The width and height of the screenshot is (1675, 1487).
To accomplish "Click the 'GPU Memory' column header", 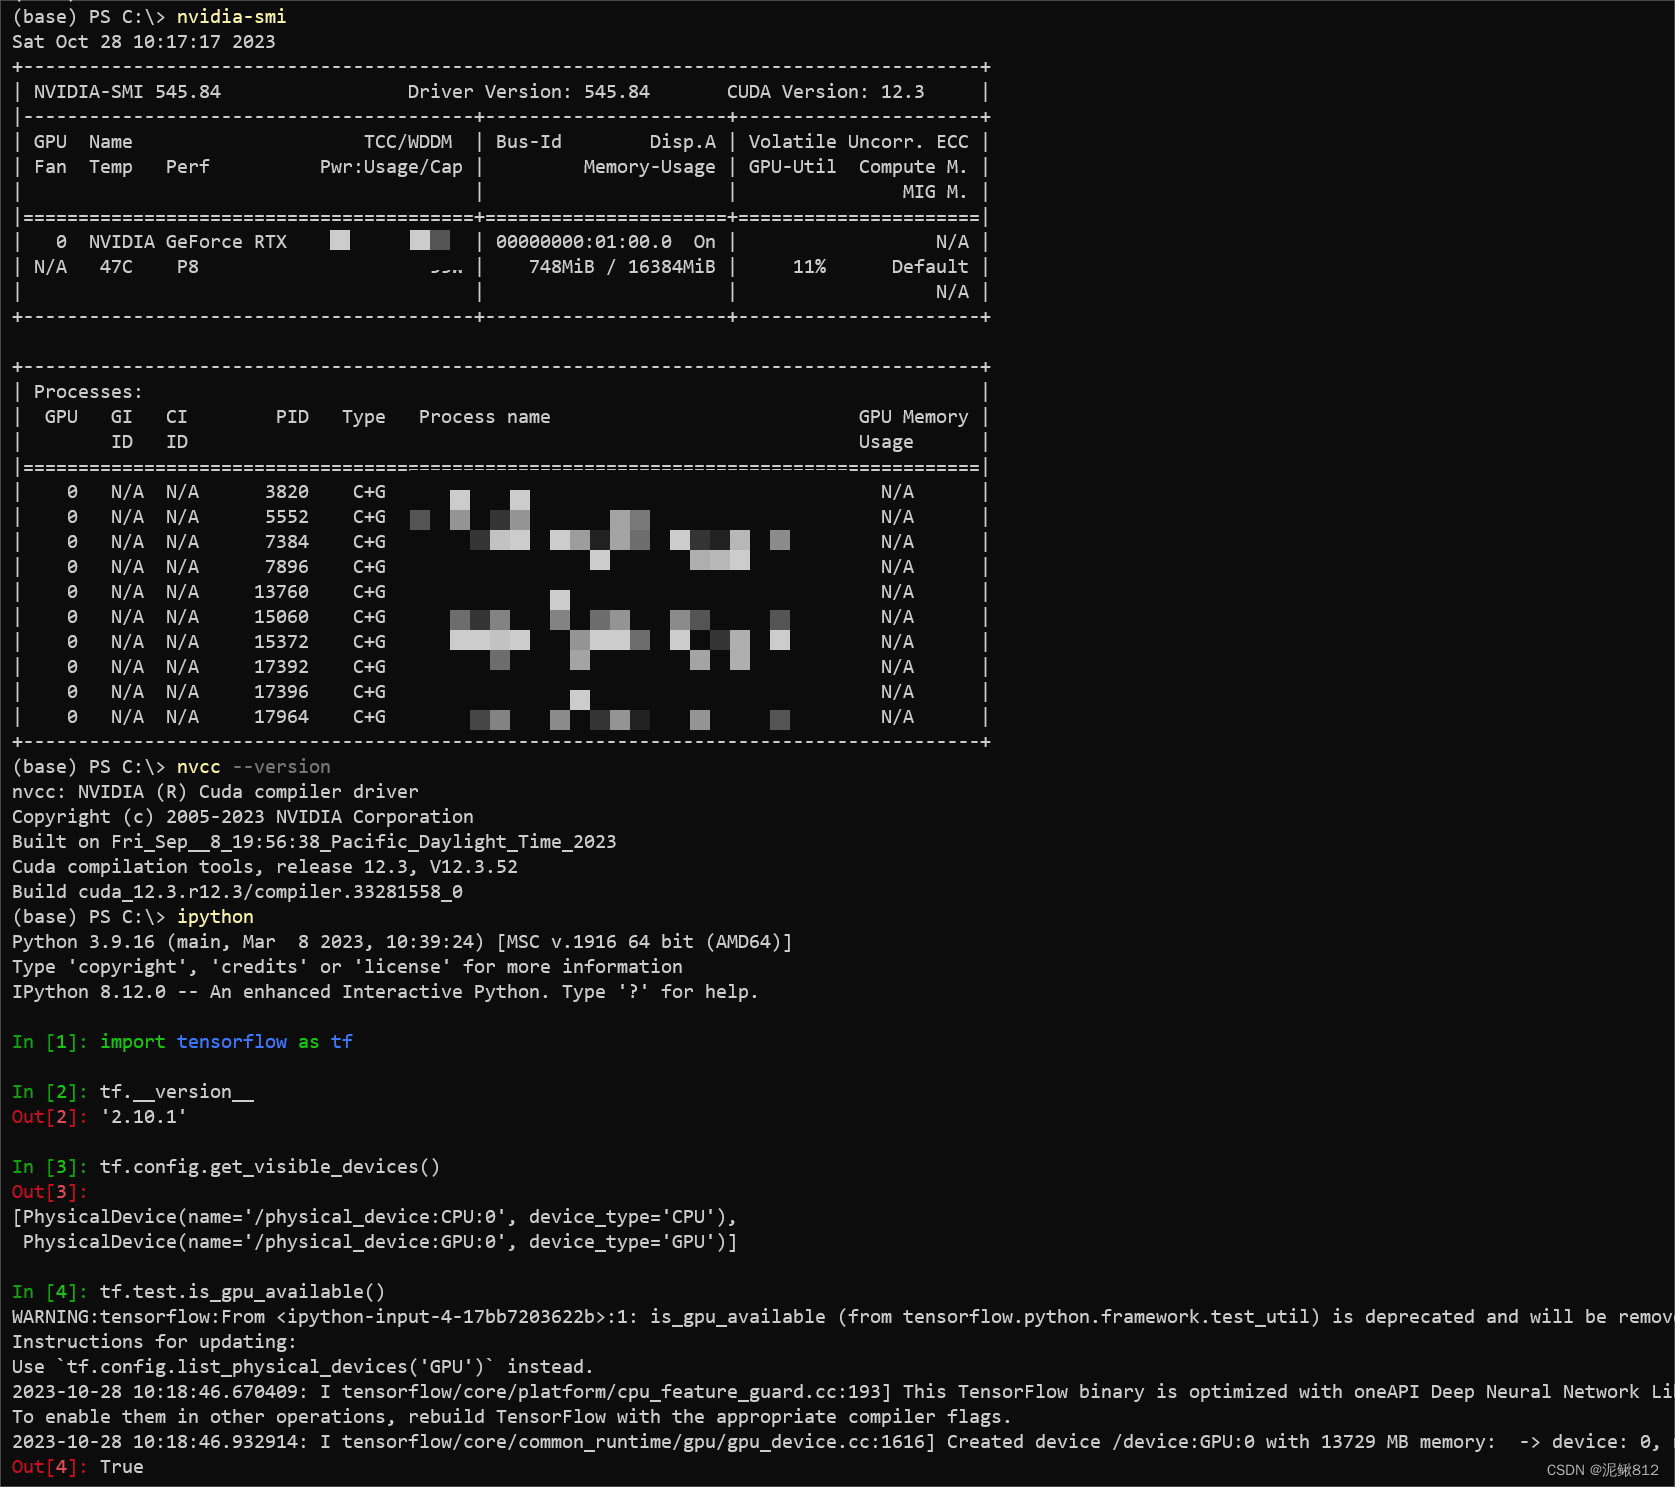I will tap(913, 417).
